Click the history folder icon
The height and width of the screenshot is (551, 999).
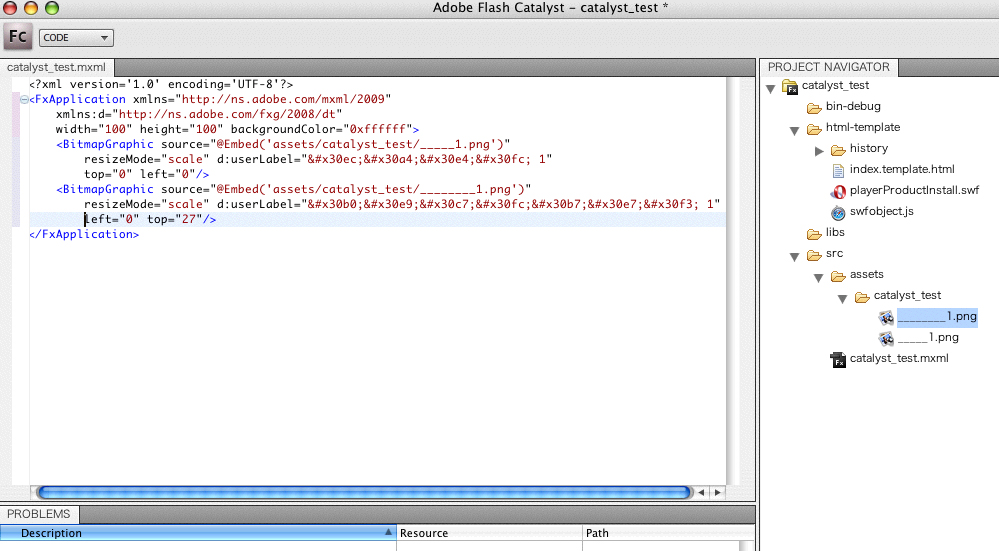838,150
